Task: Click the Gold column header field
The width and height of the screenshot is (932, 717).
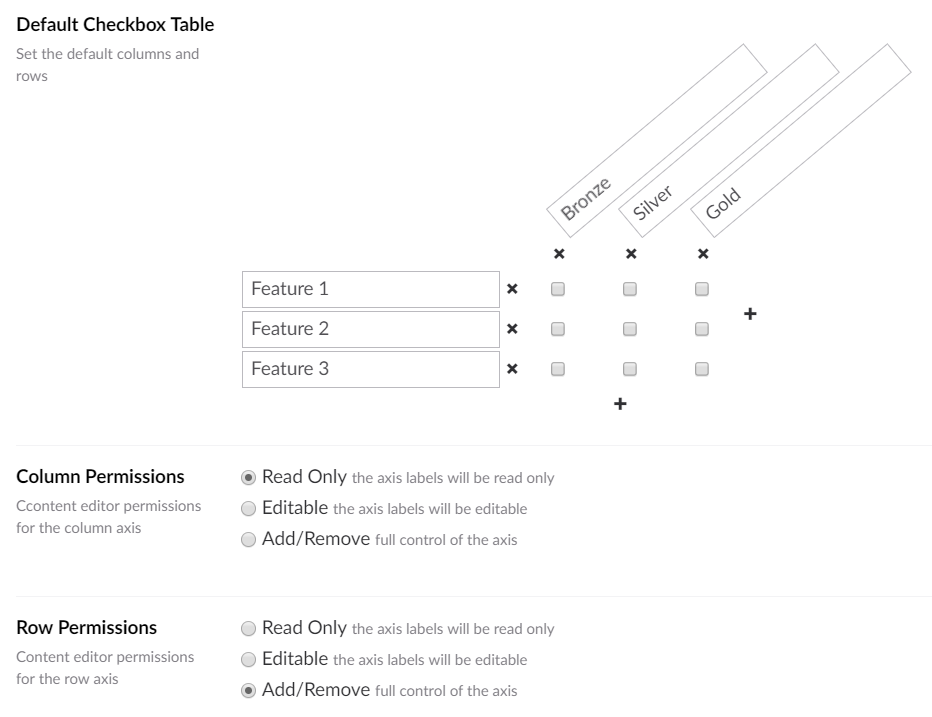Action: click(801, 141)
